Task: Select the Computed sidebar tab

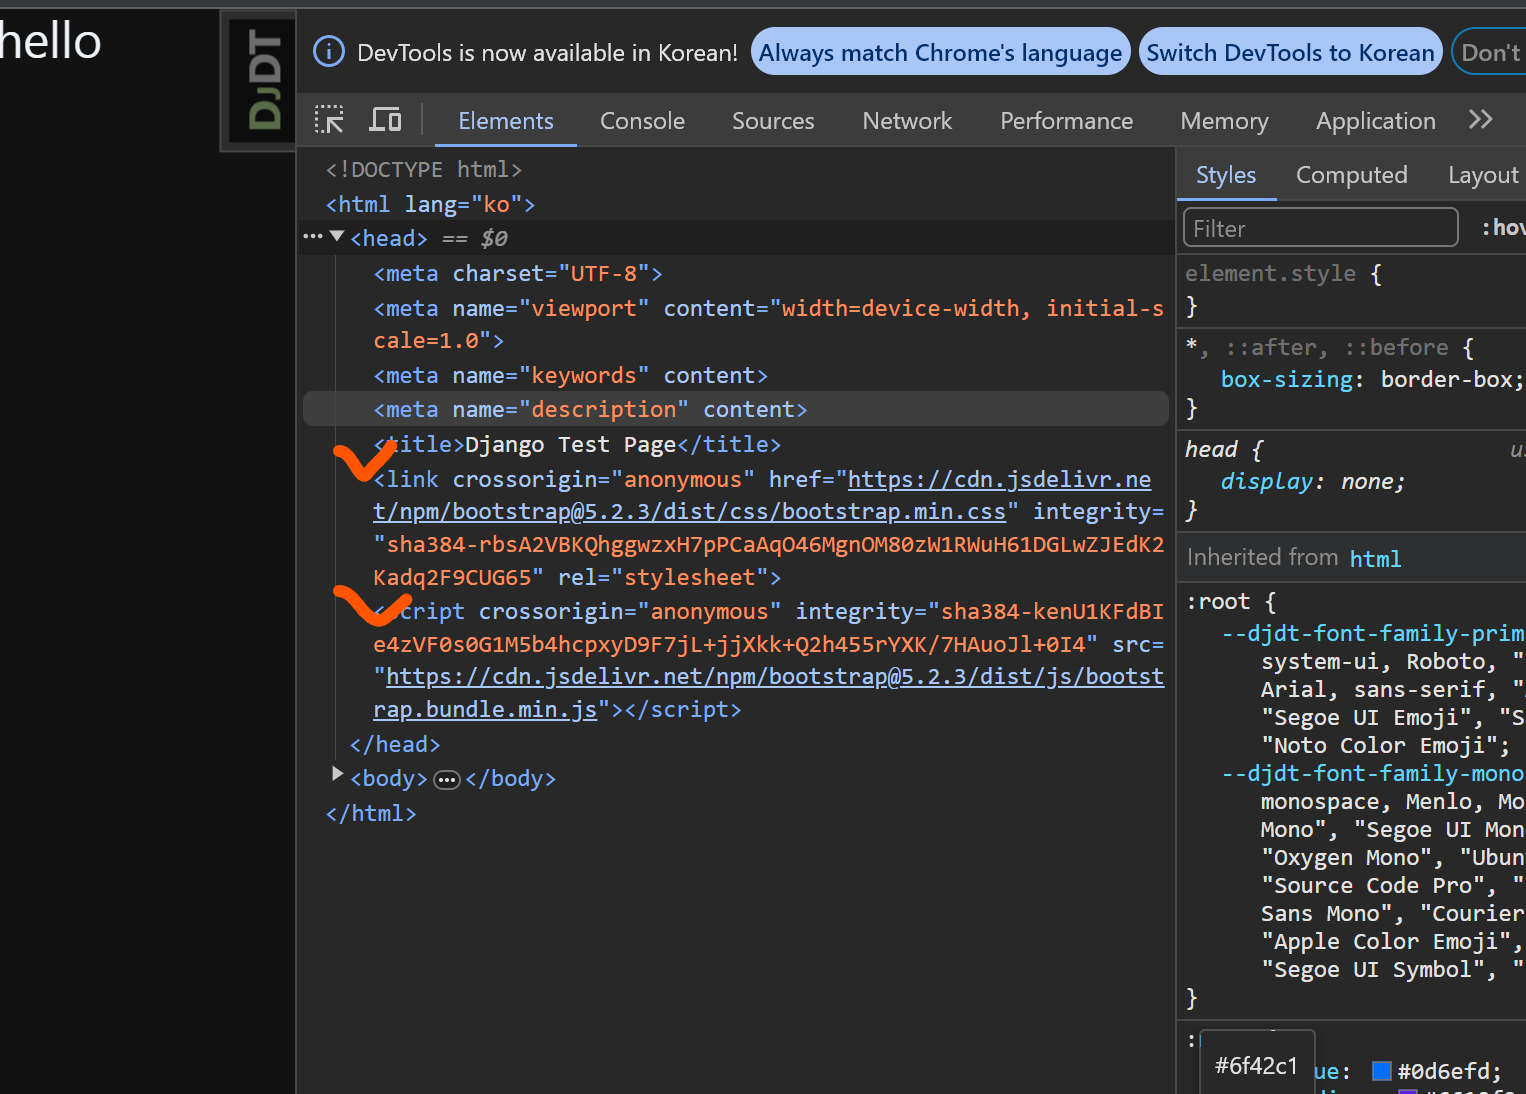Action: (x=1352, y=175)
